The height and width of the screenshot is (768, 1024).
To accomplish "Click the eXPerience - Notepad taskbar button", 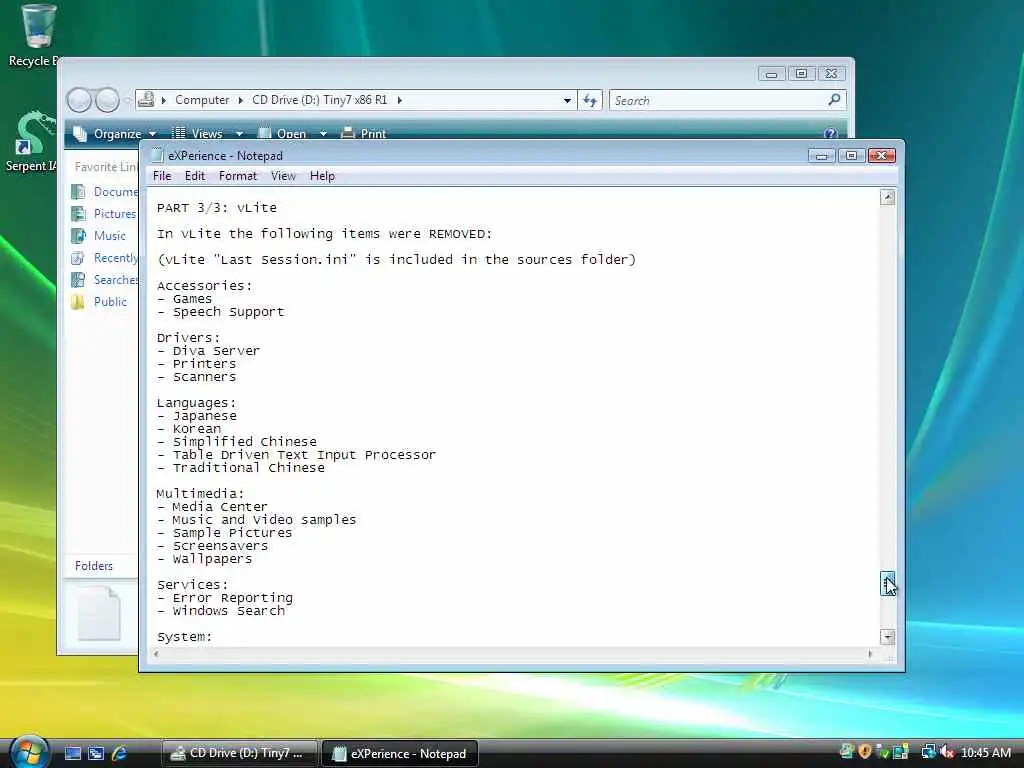I will (x=400, y=753).
